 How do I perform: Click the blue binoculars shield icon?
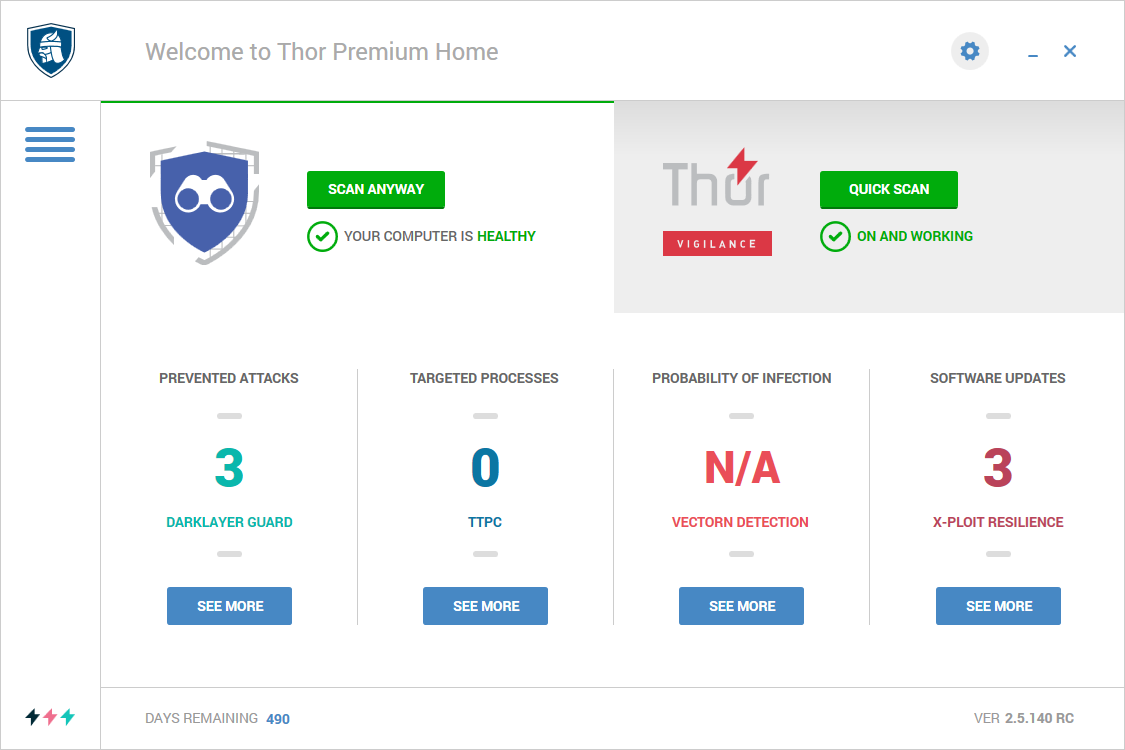(x=204, y=203)
